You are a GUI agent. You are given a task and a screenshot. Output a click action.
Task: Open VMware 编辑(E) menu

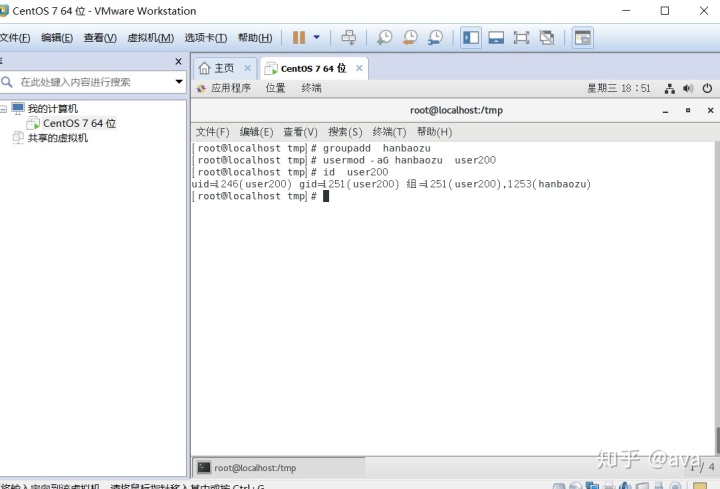57,38
